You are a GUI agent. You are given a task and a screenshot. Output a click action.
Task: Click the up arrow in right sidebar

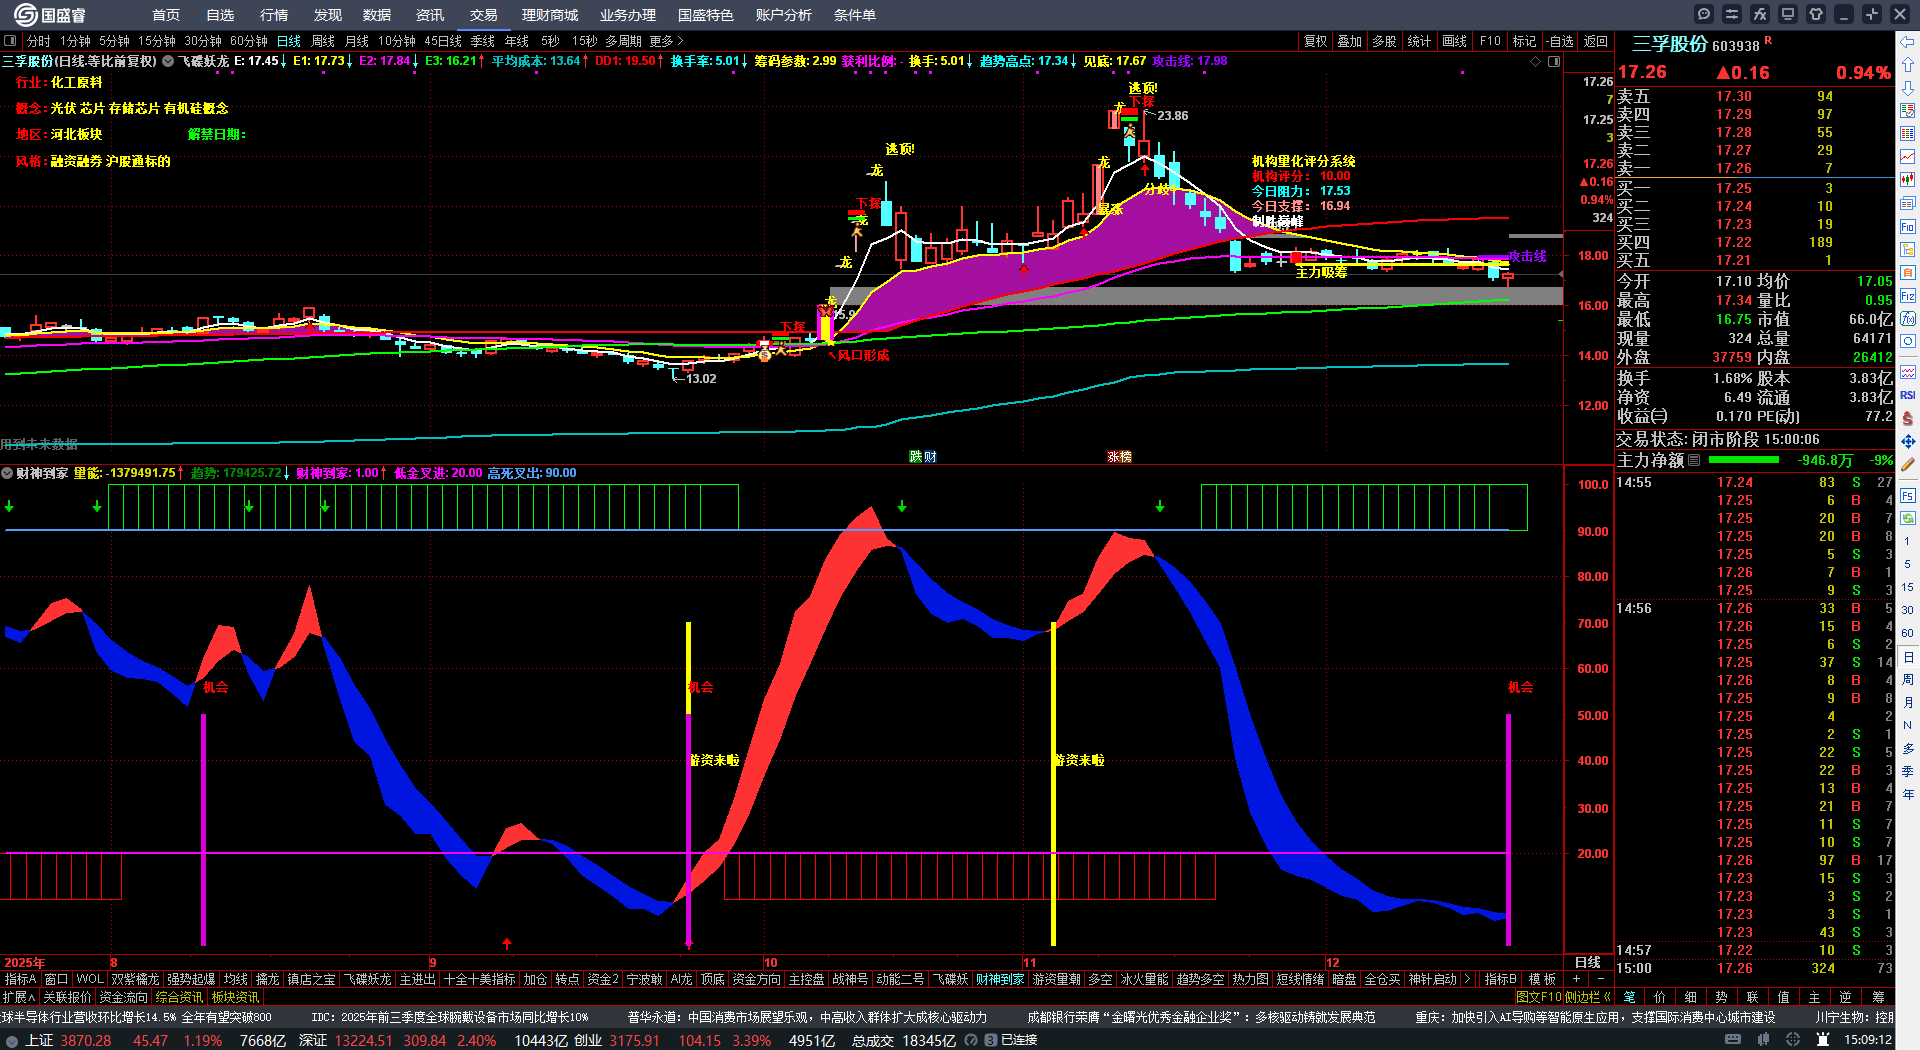[1908, 65]
